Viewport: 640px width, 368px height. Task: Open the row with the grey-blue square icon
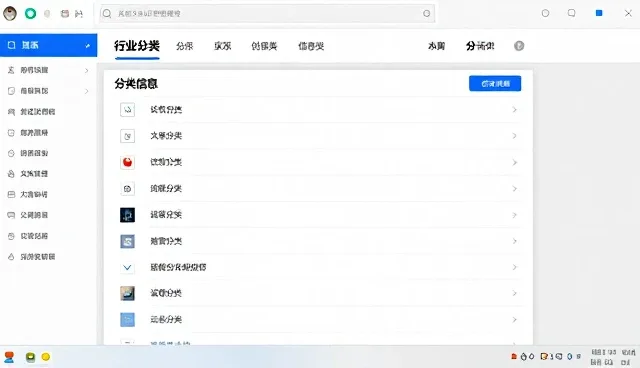point(318,241)
